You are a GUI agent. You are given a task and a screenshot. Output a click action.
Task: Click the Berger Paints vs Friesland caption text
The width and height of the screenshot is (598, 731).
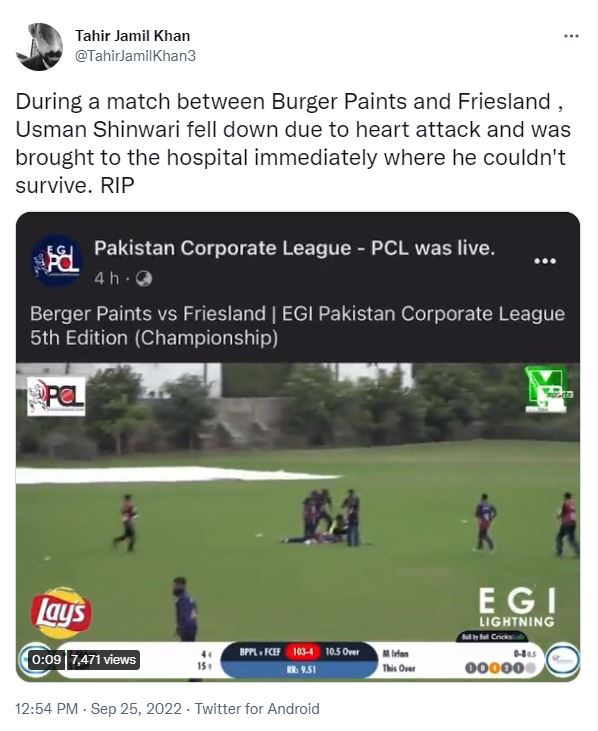pos(297,326)
